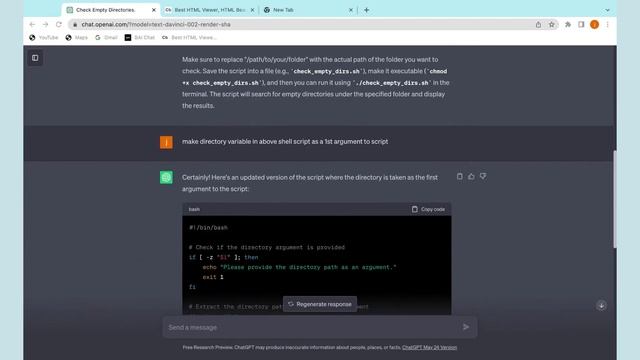Click the echo 'Please provide the directory' line

(x=299, y=267)
